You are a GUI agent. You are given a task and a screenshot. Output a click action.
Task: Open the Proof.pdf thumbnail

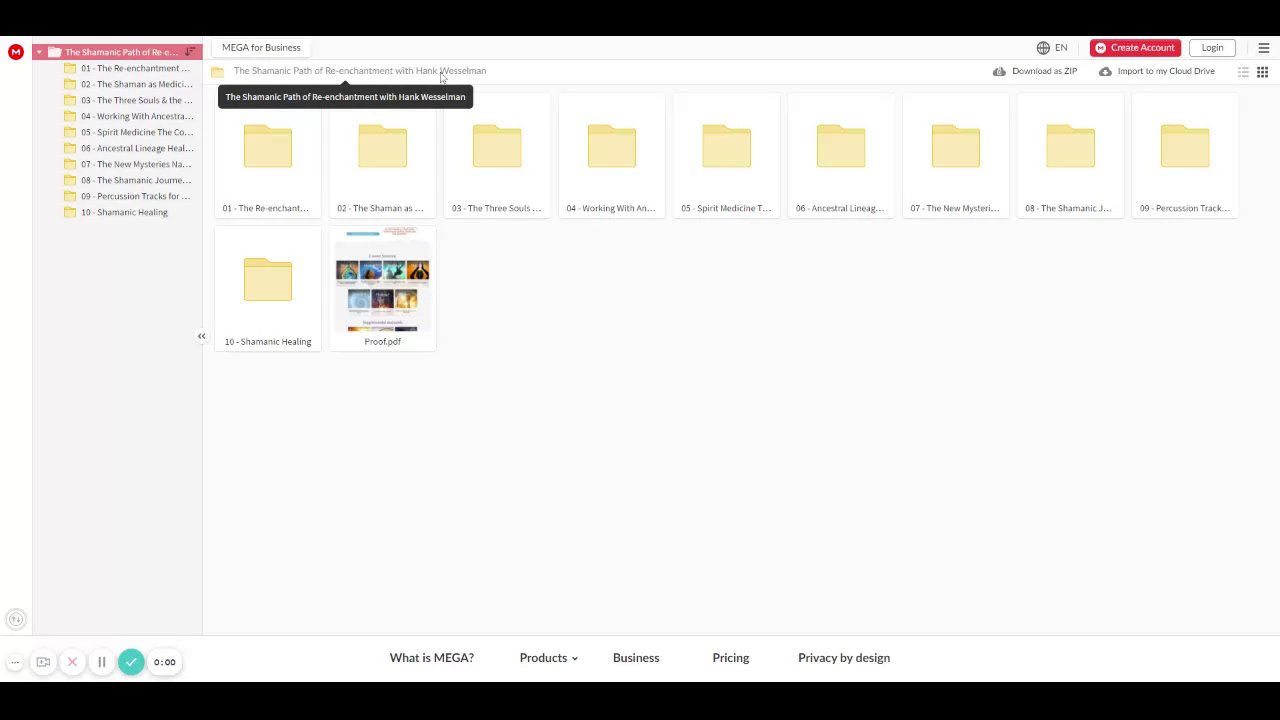382,289
